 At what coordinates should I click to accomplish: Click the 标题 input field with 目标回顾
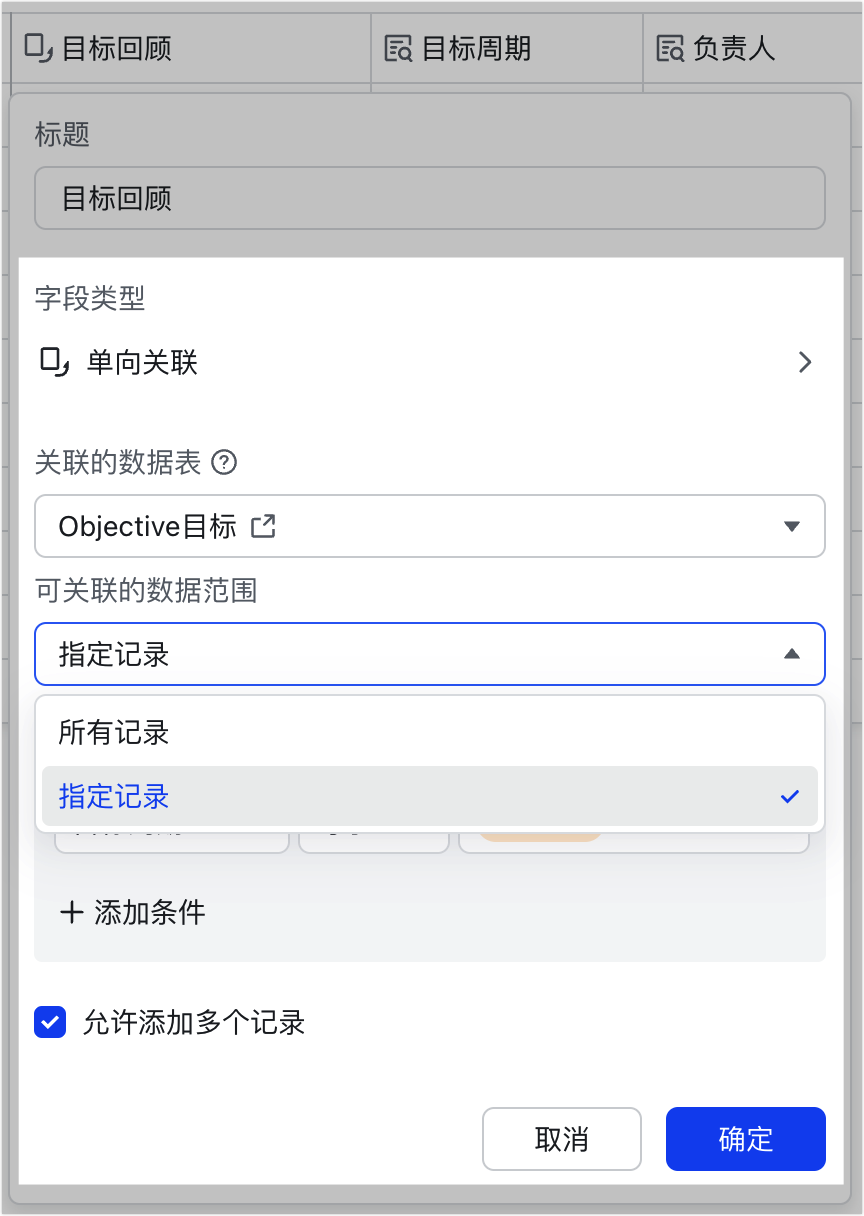(x=430, y=198)
